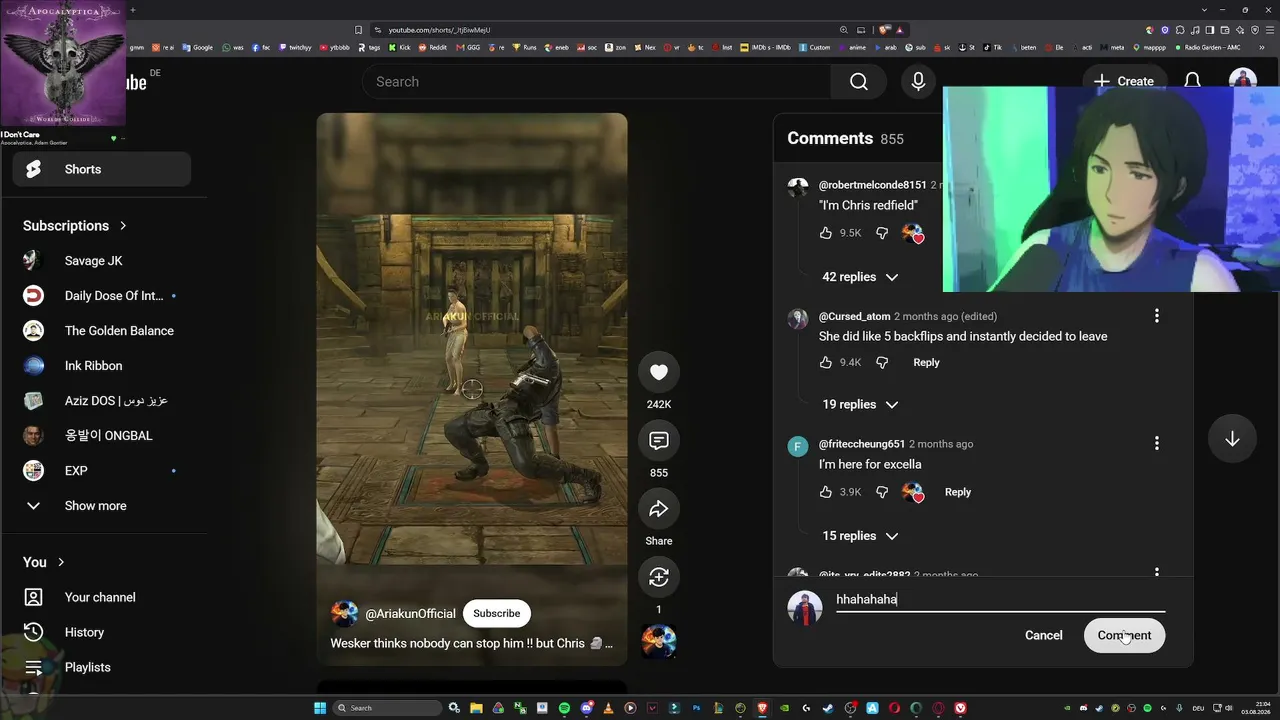Open Photoshop from the taskbar

(696, 708)
